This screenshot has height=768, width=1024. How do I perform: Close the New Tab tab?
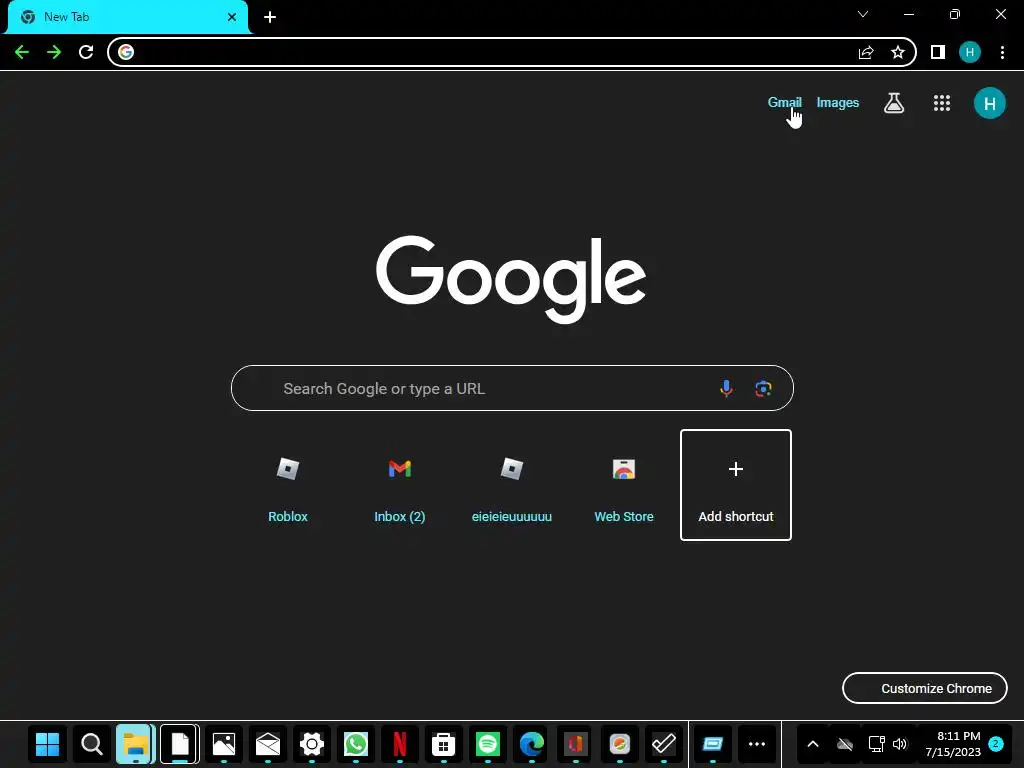click(232, 17)
